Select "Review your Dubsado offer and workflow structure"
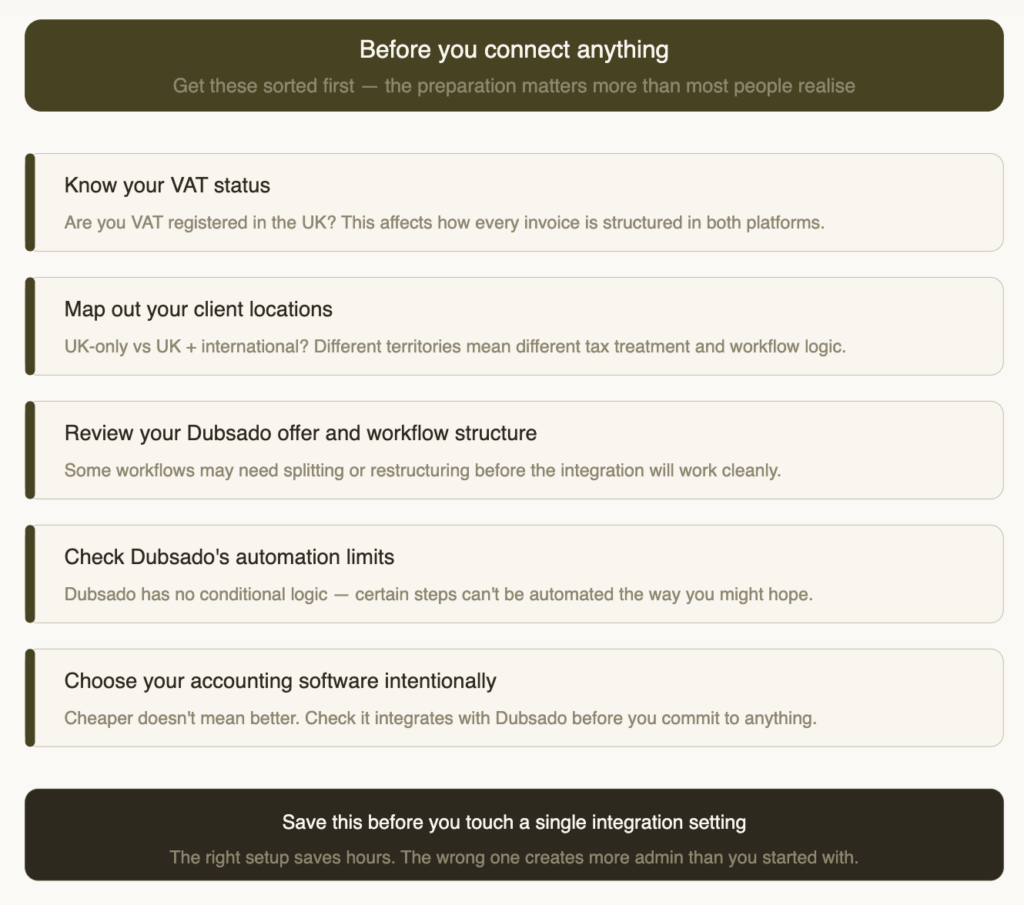Image resolution: width=1024 pixels, height=905 pixels. click(x=300, y=433)
